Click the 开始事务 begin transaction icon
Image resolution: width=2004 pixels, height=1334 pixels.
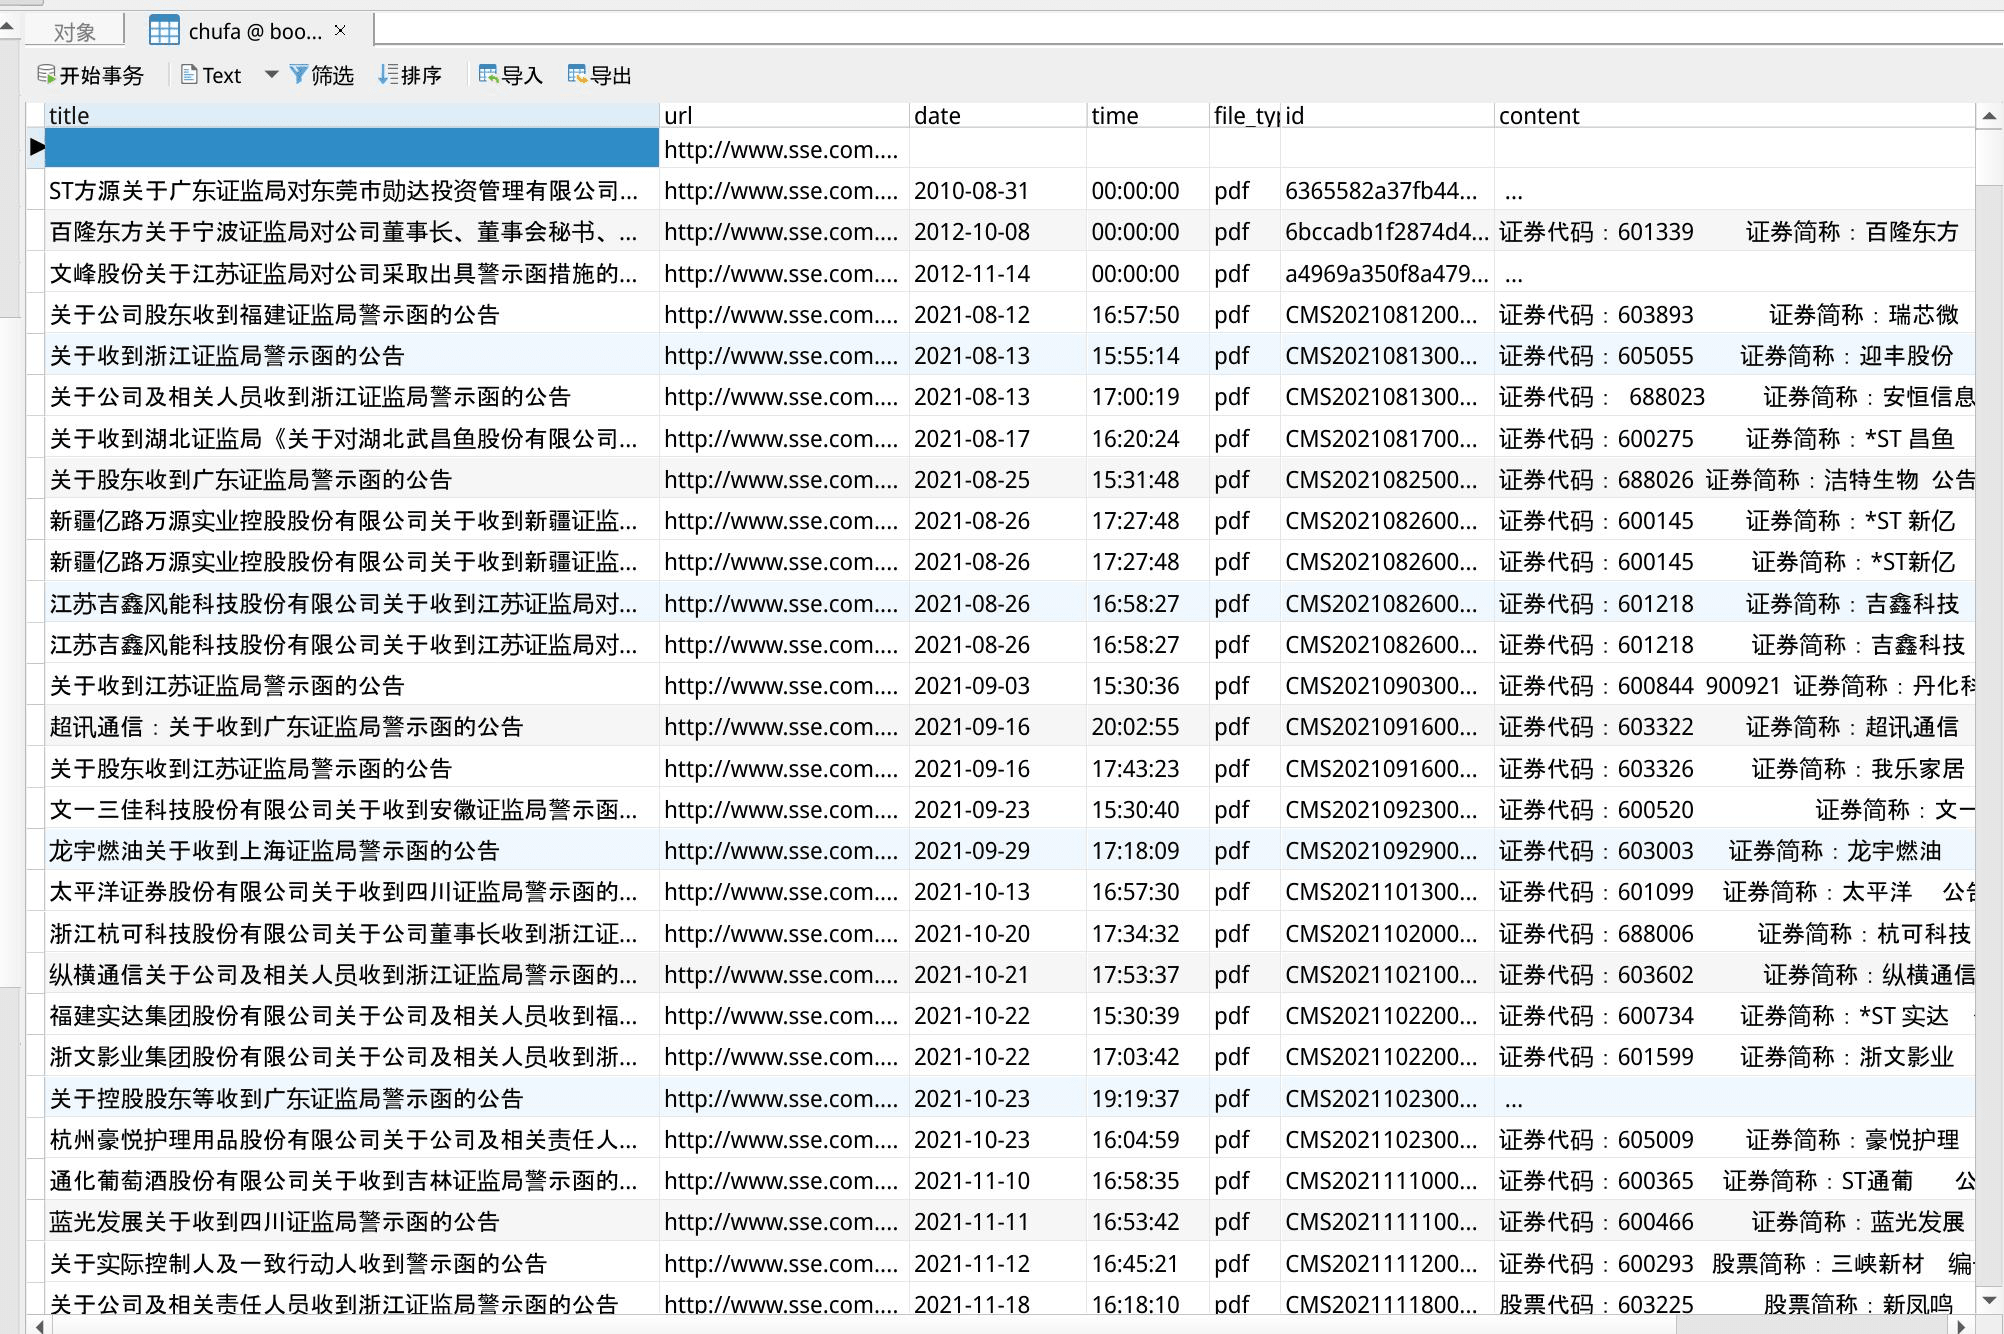(46, 75)
